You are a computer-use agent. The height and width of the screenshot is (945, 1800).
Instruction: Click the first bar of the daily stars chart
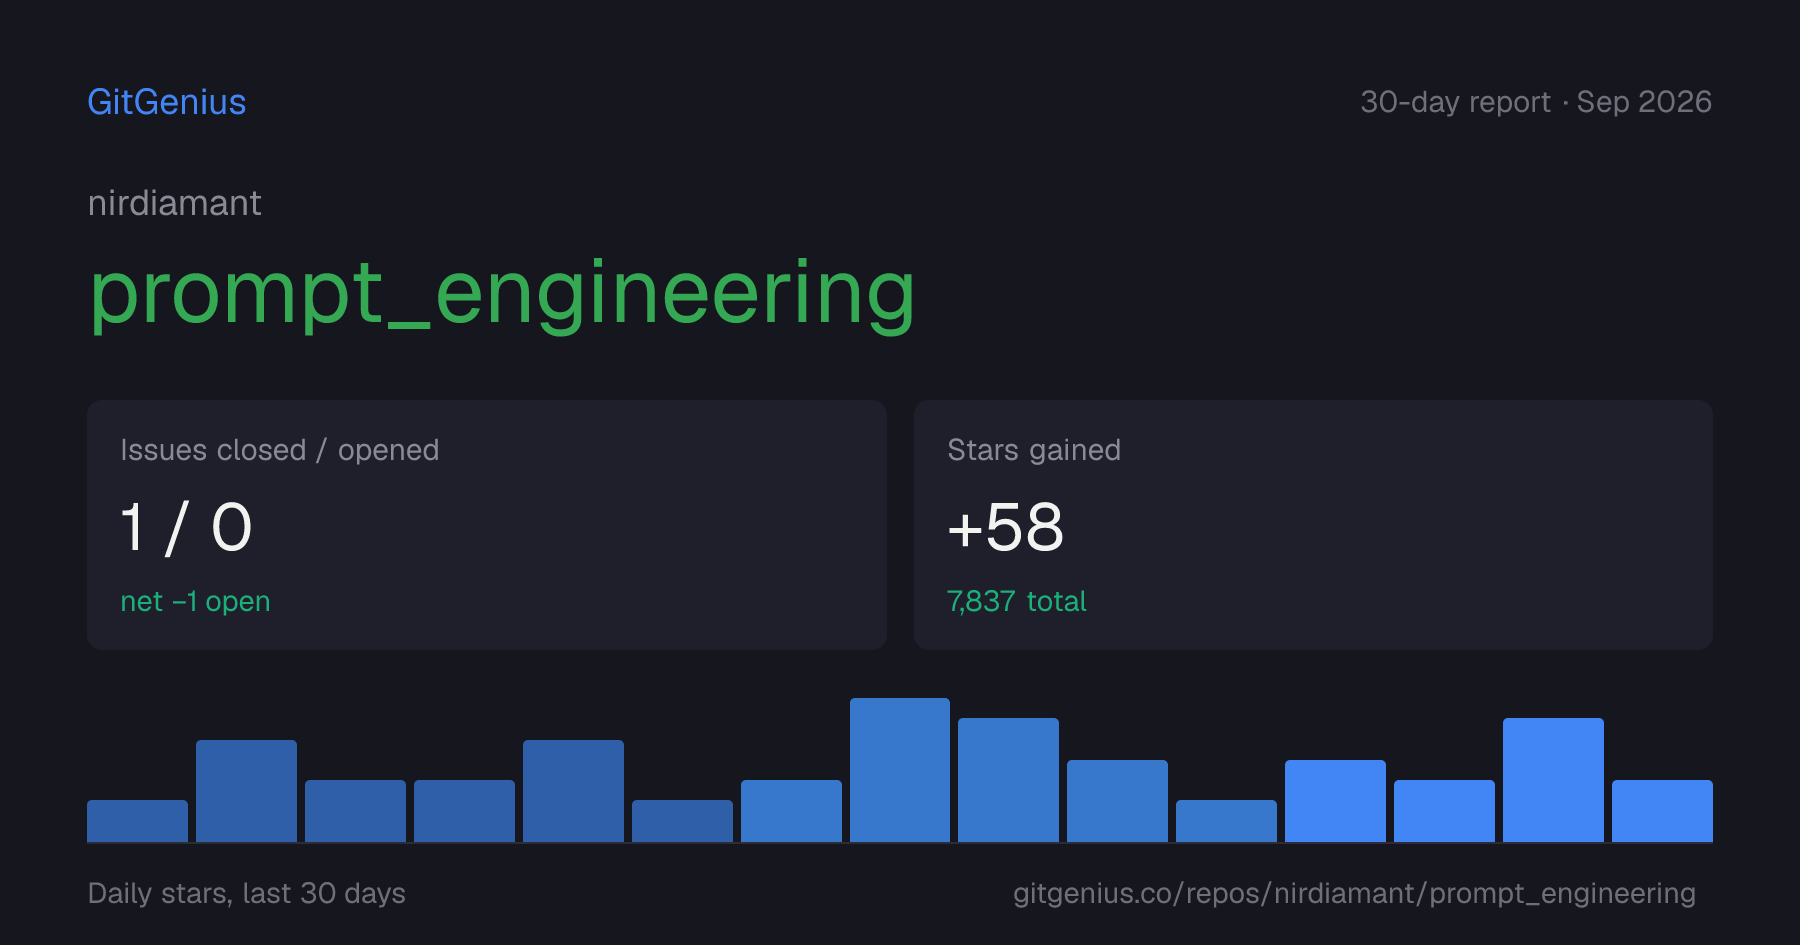(137, 821)
